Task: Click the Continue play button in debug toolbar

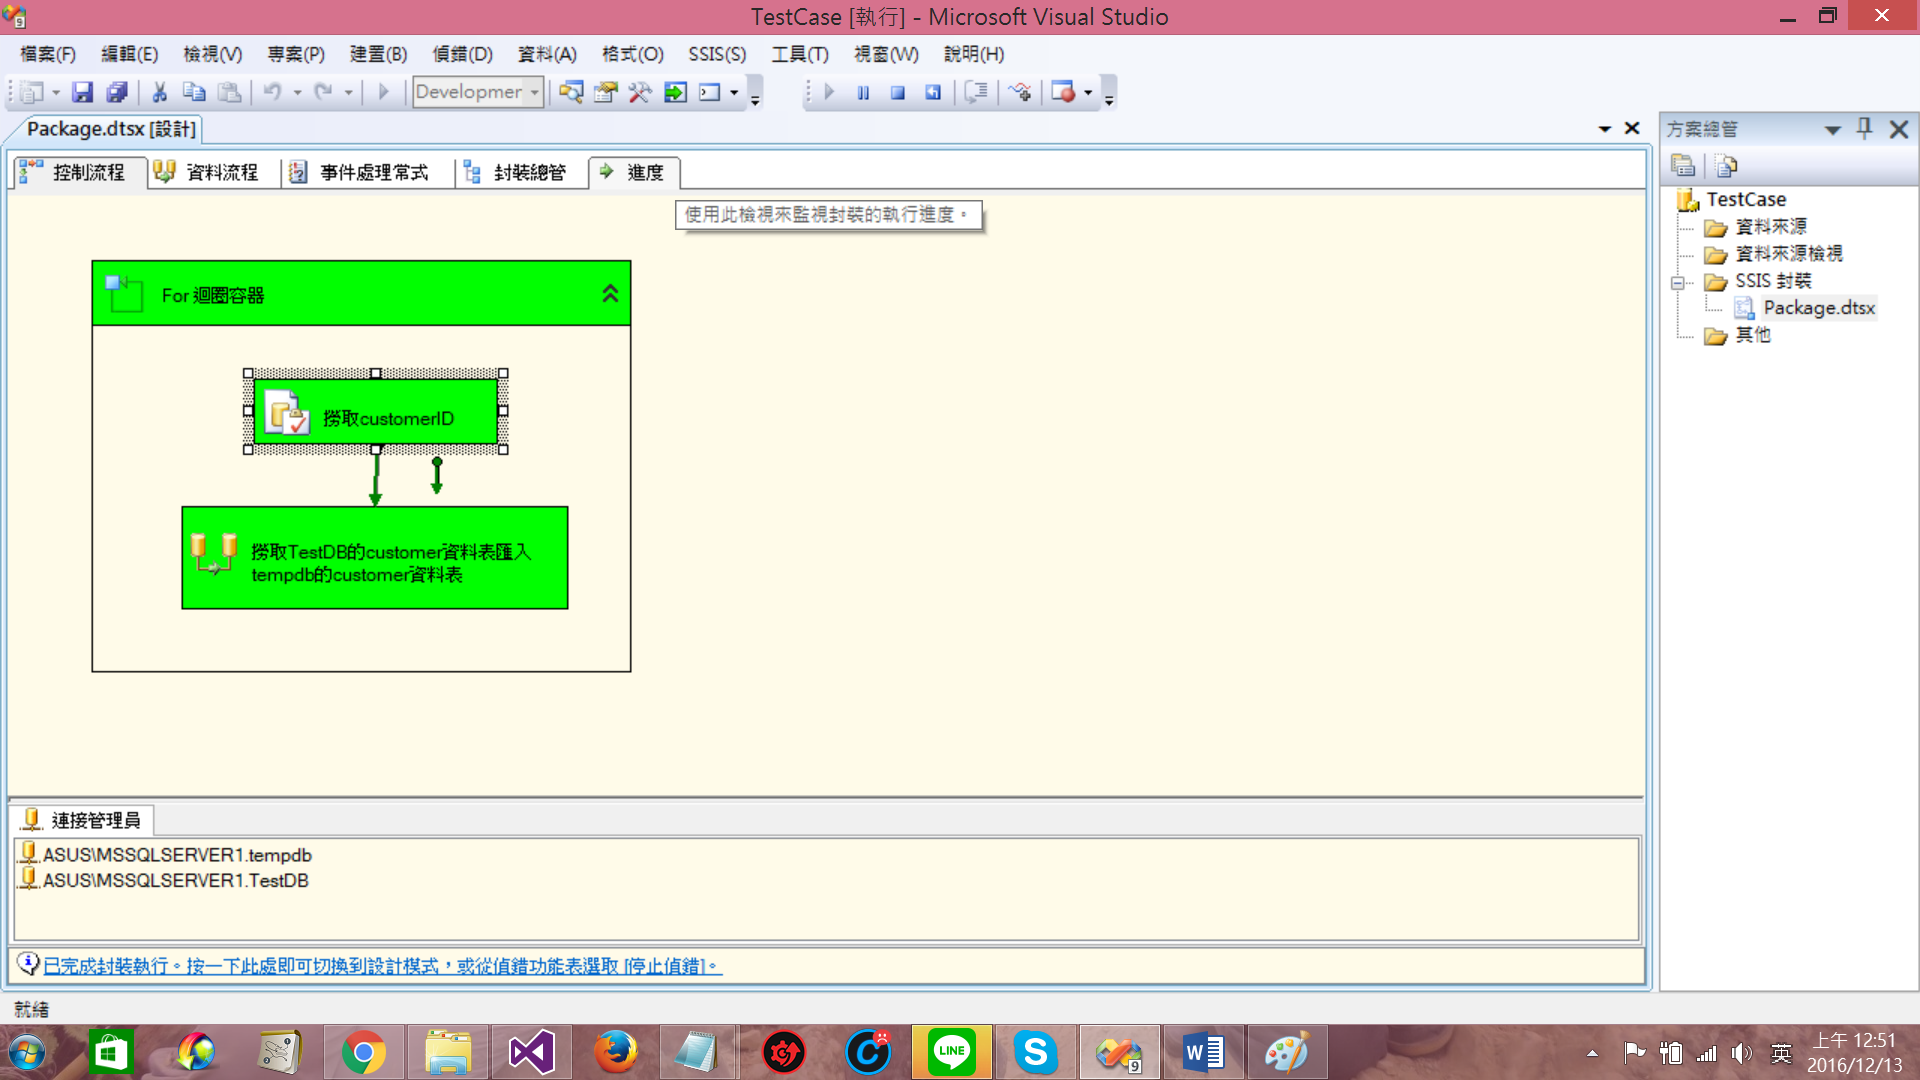Action: (829, 92)
